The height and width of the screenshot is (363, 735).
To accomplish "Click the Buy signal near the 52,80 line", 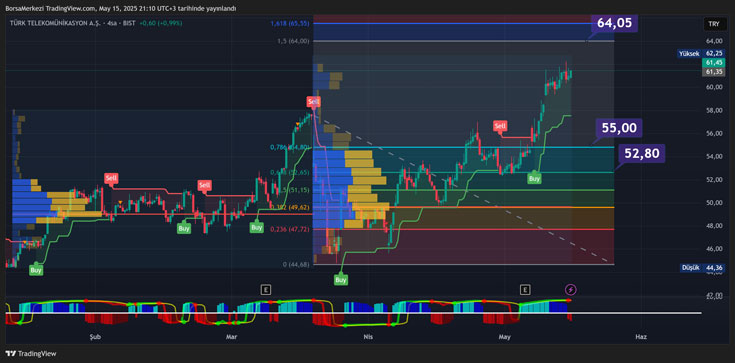I will pos(534,178).
